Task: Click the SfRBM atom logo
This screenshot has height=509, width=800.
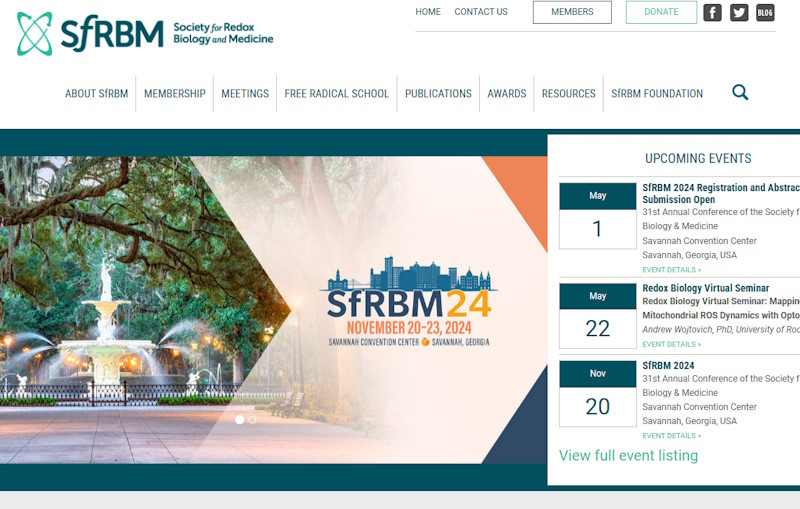Action: click(34, 34)
